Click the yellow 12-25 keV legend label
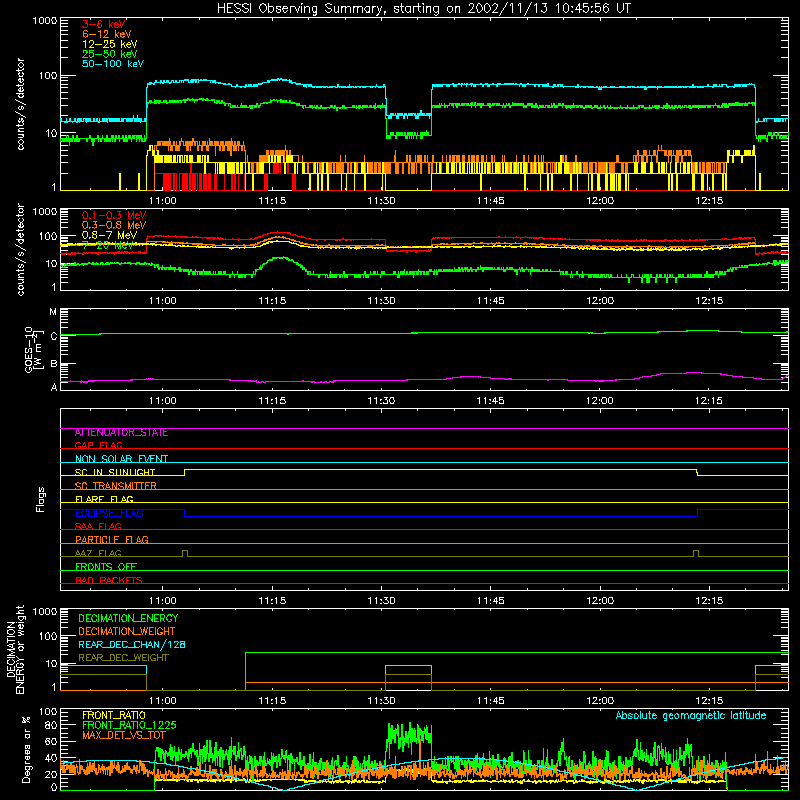800x800 pixels. (109, 44)
